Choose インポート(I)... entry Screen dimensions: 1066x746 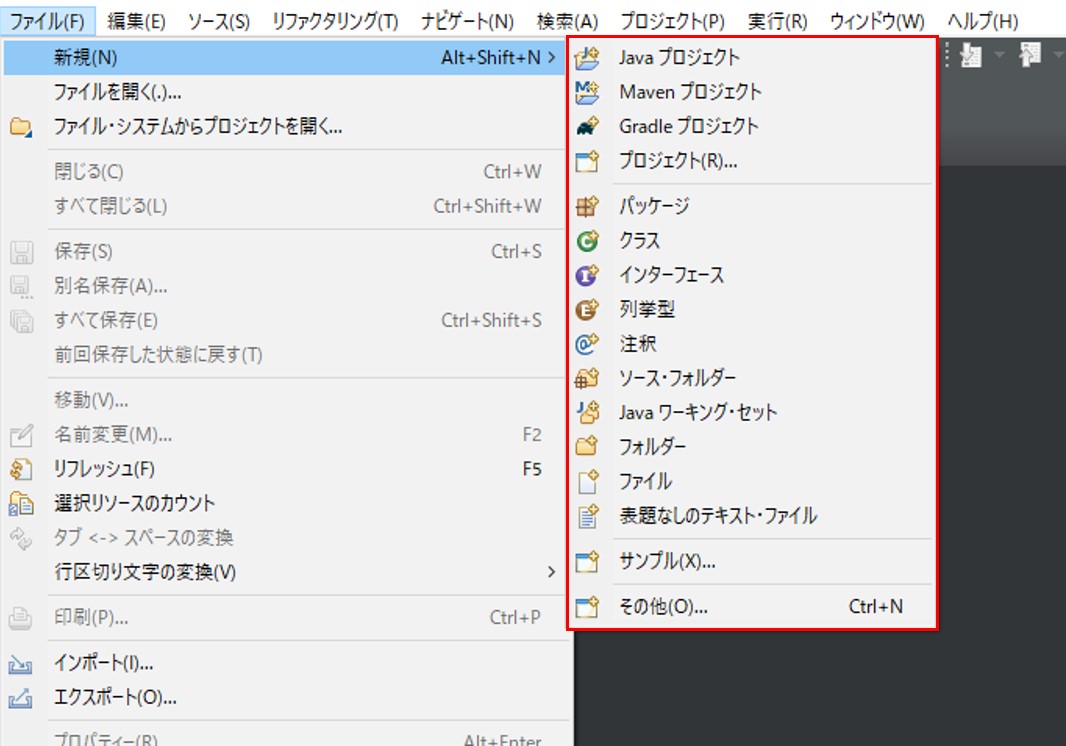pyautogui.click(x=286, y=664)
